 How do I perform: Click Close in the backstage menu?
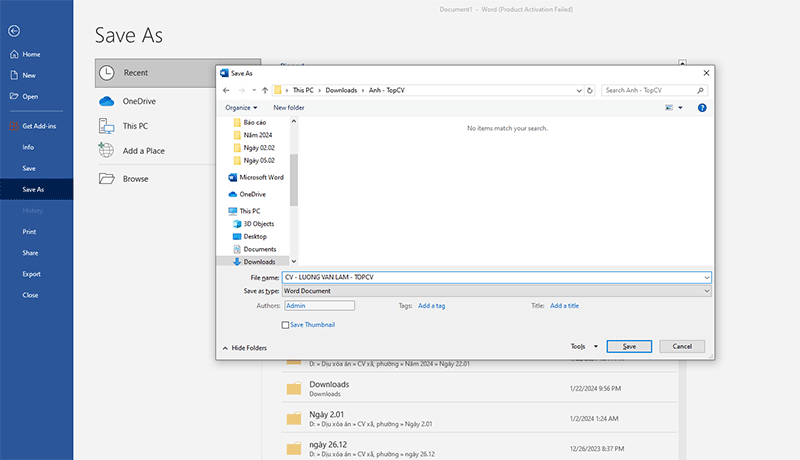pos(30,295)
